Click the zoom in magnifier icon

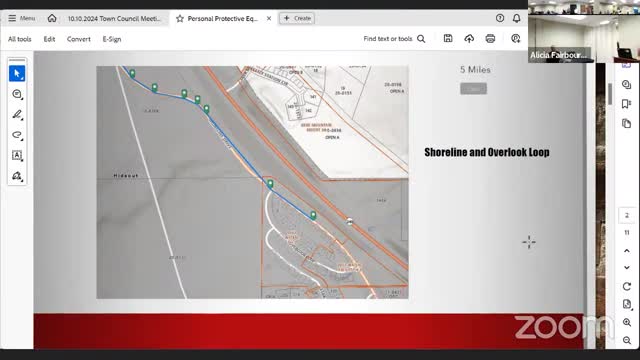[627, 322]
